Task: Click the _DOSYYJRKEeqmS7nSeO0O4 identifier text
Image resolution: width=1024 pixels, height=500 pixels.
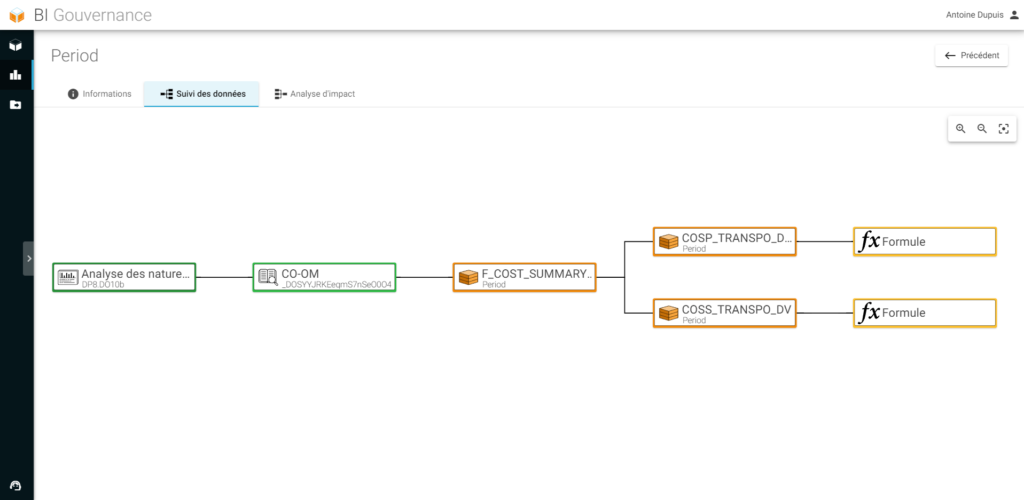Action: coord(336,285)
